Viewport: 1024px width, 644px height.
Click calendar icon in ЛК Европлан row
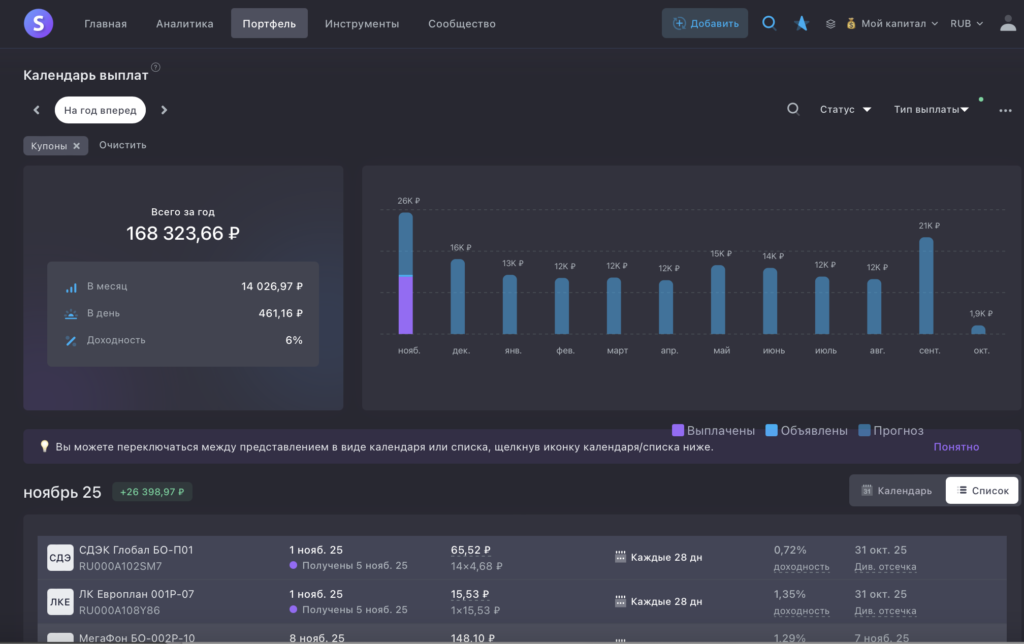pyautogui.click(x=620, y=601)
